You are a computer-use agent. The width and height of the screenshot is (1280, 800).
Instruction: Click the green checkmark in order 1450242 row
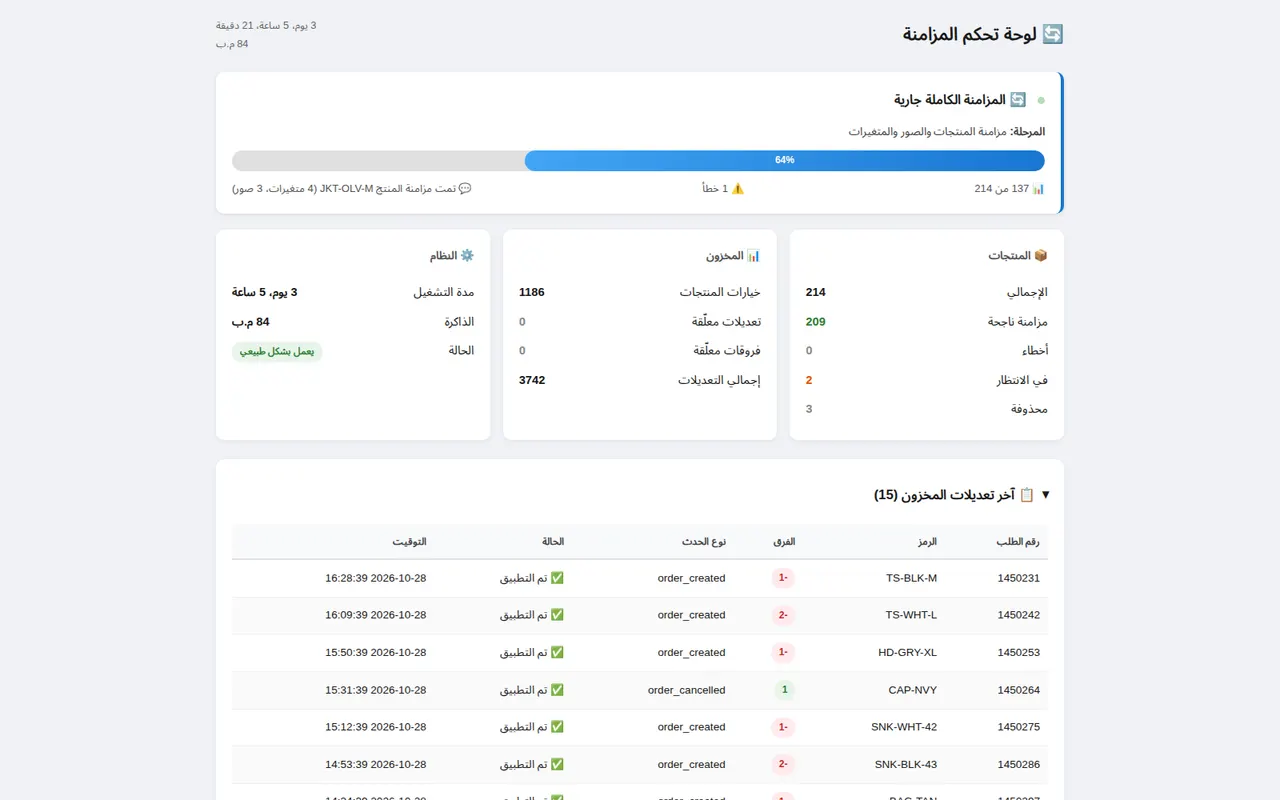557,615
